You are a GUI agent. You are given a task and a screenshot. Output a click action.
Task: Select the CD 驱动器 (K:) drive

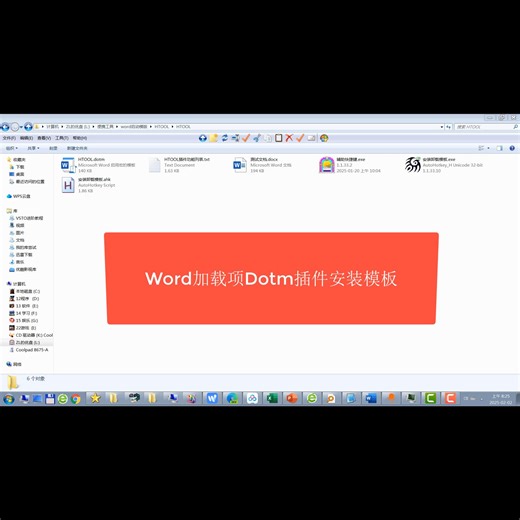[34, 335]
